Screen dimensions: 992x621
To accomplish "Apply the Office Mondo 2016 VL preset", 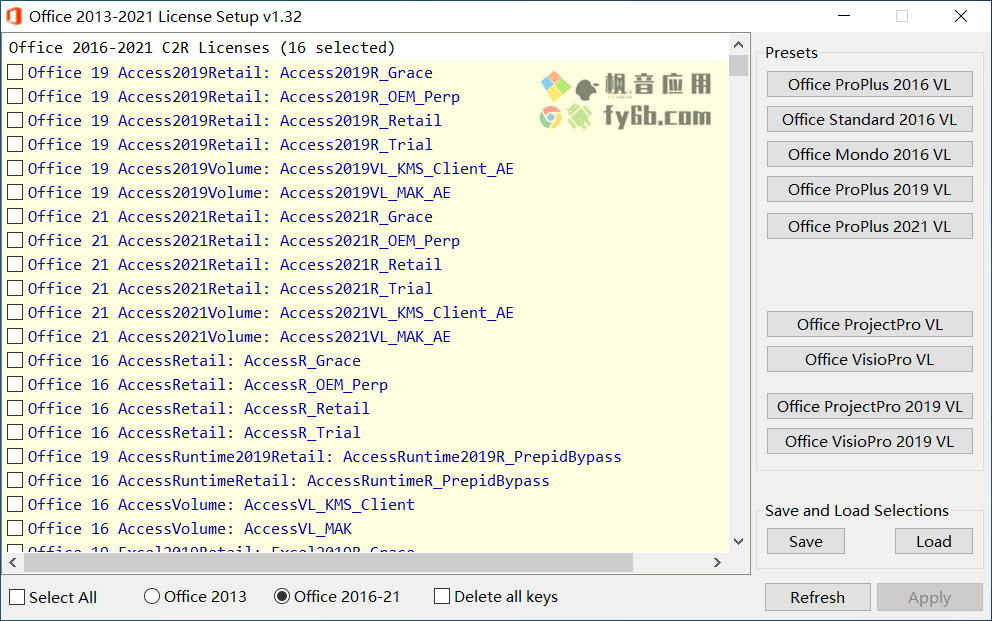I will tap(869, 154).
